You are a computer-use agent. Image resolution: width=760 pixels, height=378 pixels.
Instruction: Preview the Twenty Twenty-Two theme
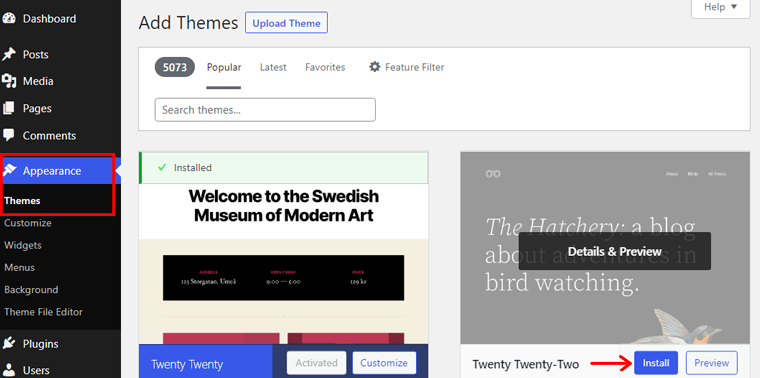coord(712,362)
